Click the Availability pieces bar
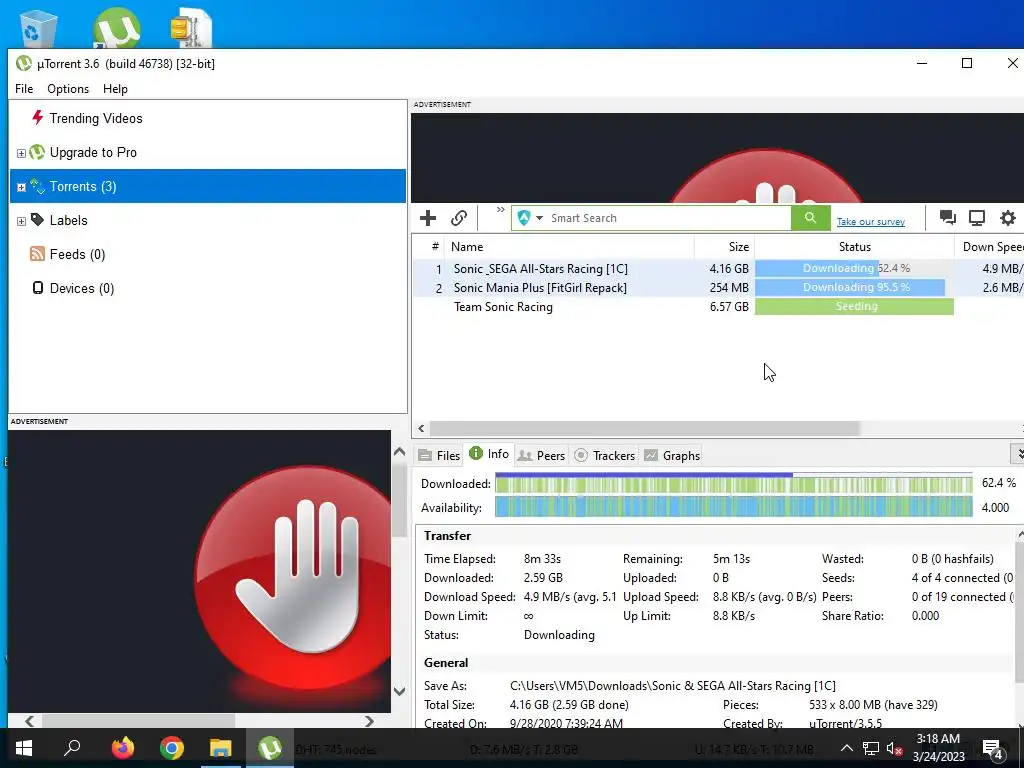The height and width of the screenshot is (768, 1024). [x=733, y=507]
